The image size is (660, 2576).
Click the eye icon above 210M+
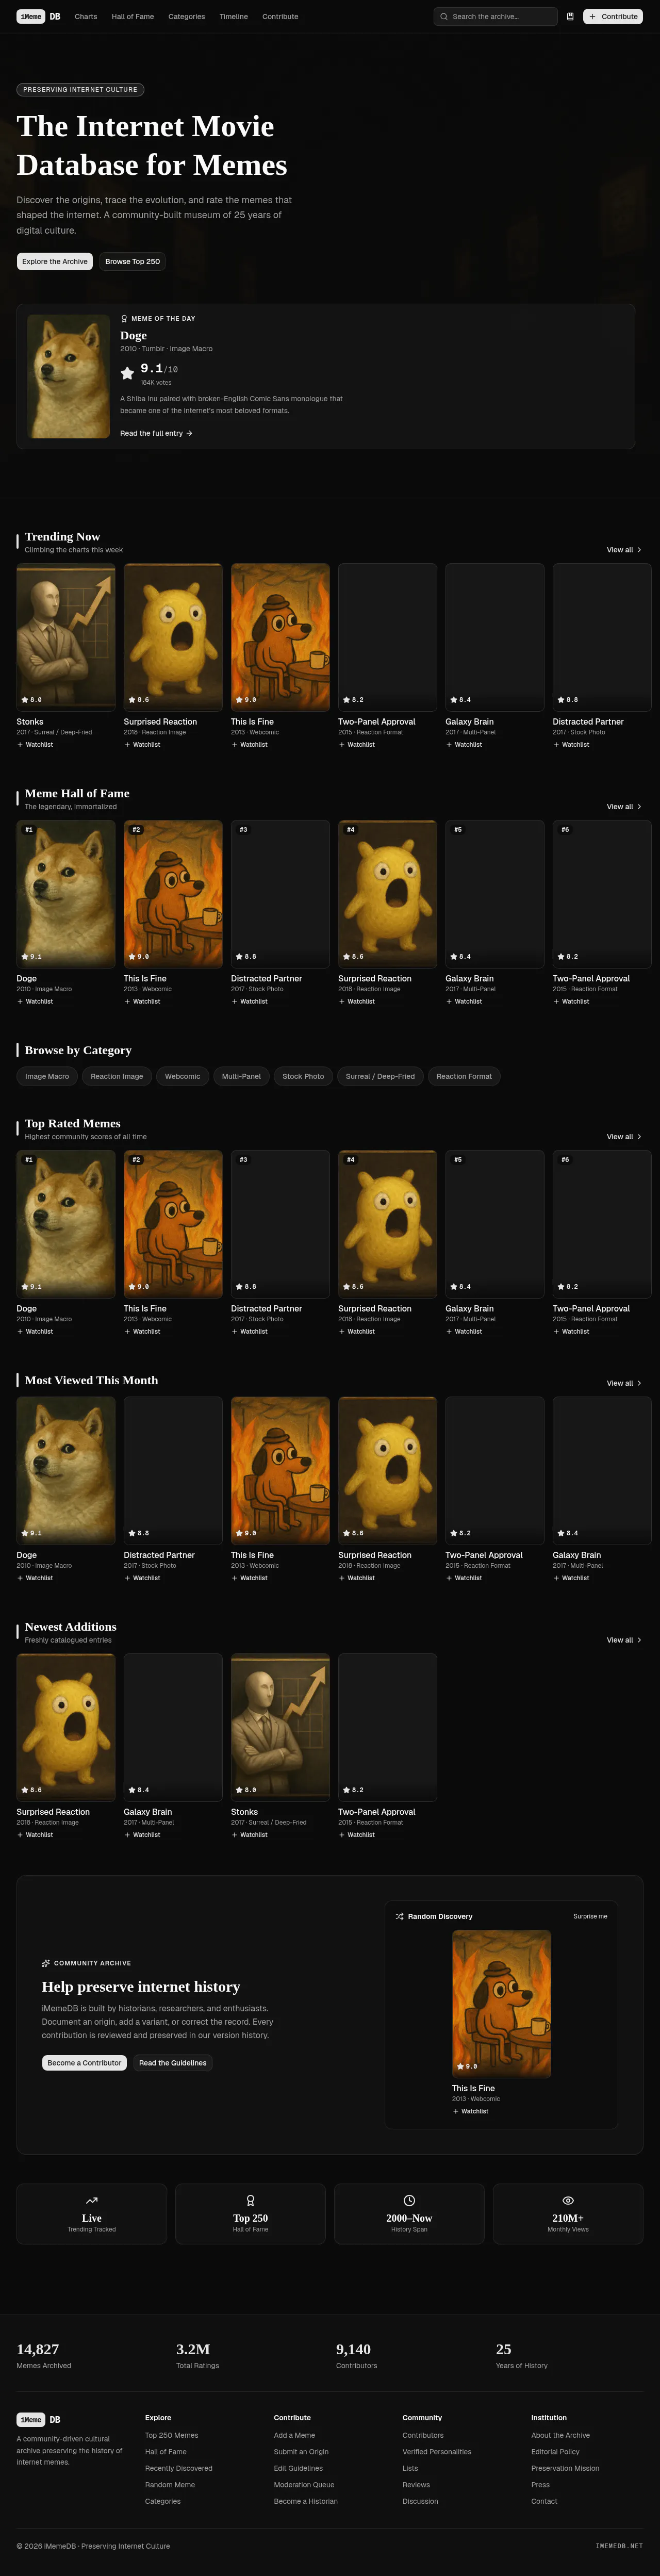pyautogui.click(x=568, y=2200)
